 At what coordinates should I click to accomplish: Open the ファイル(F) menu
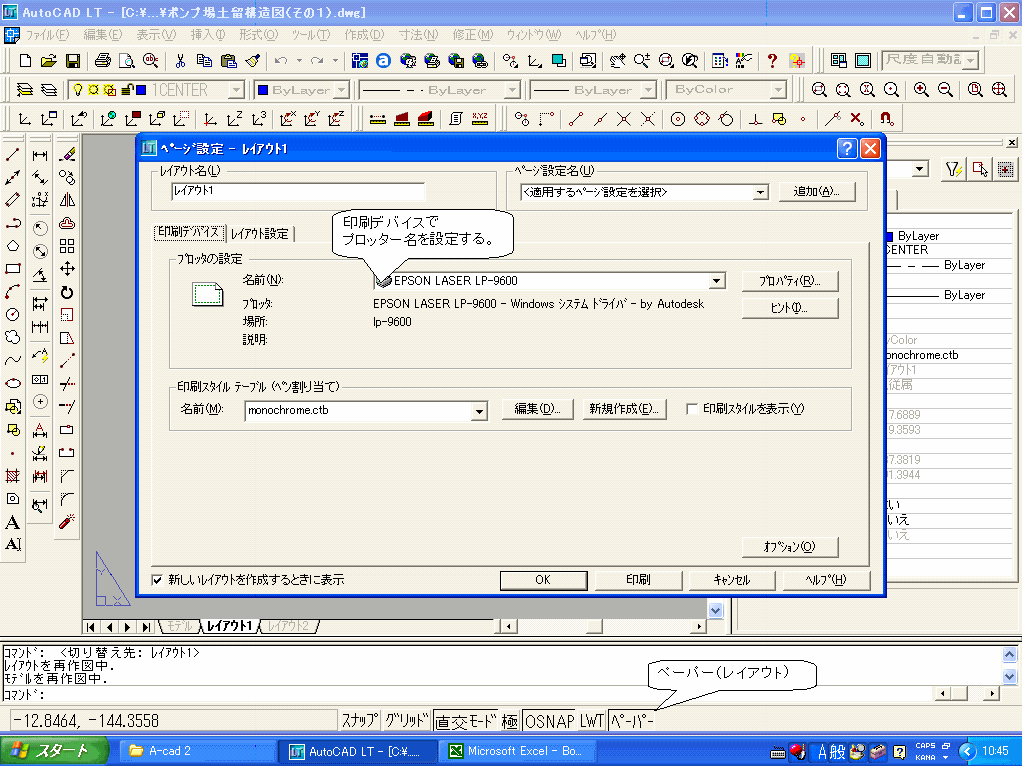click(47, 35)
